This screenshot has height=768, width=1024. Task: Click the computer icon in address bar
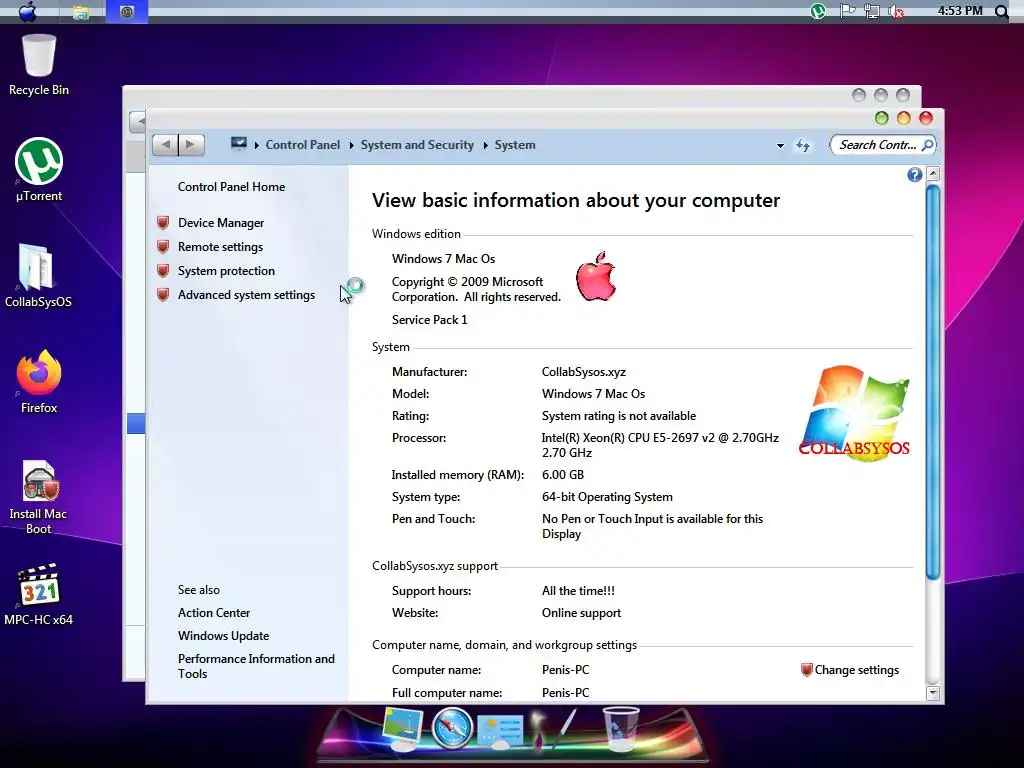239,144
